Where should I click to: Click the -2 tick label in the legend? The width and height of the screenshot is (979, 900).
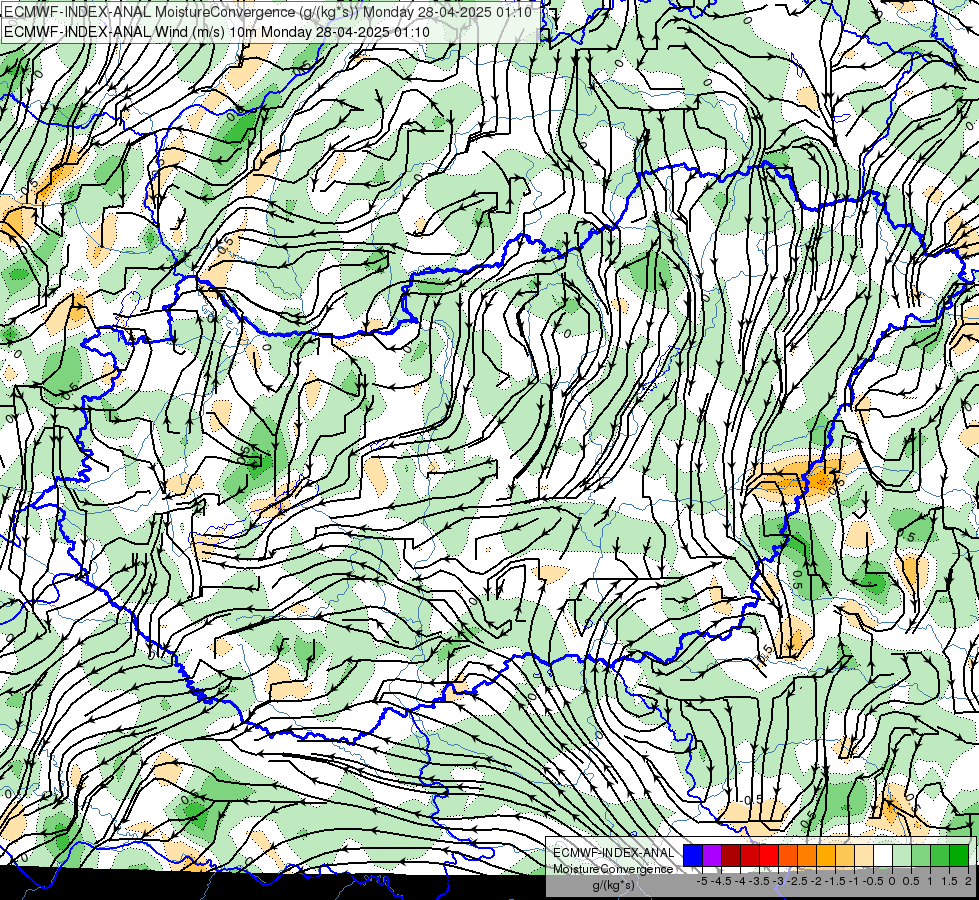click(816, 881)
